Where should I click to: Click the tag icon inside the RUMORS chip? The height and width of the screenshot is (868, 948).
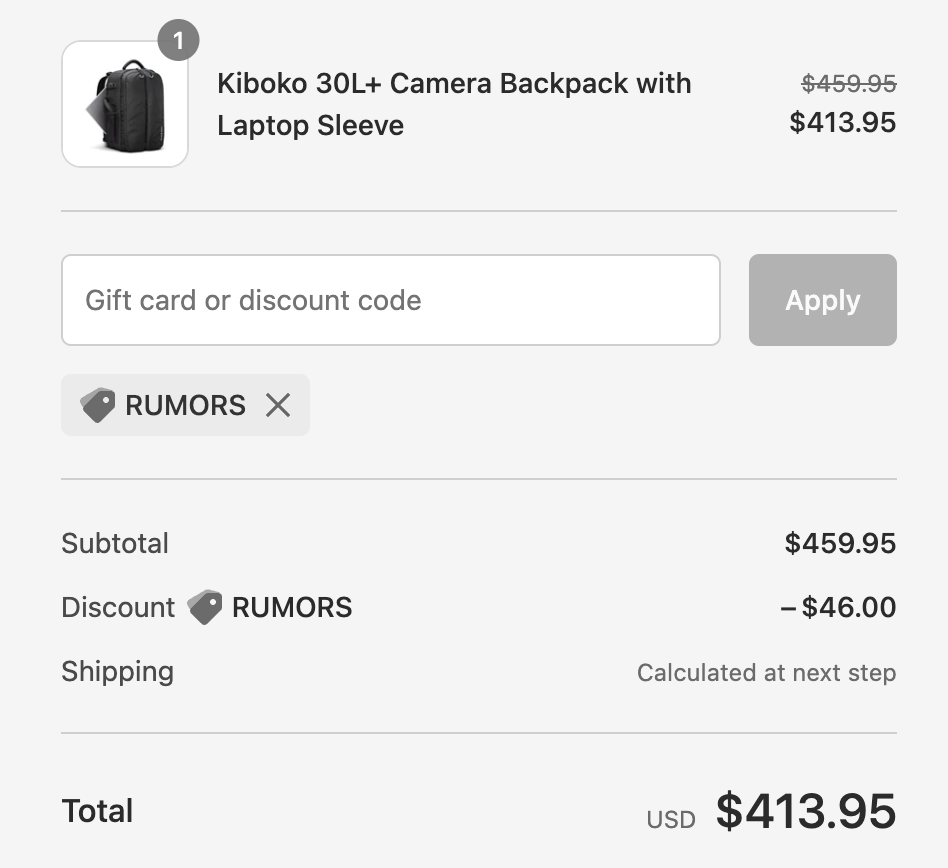click(99, 405)
